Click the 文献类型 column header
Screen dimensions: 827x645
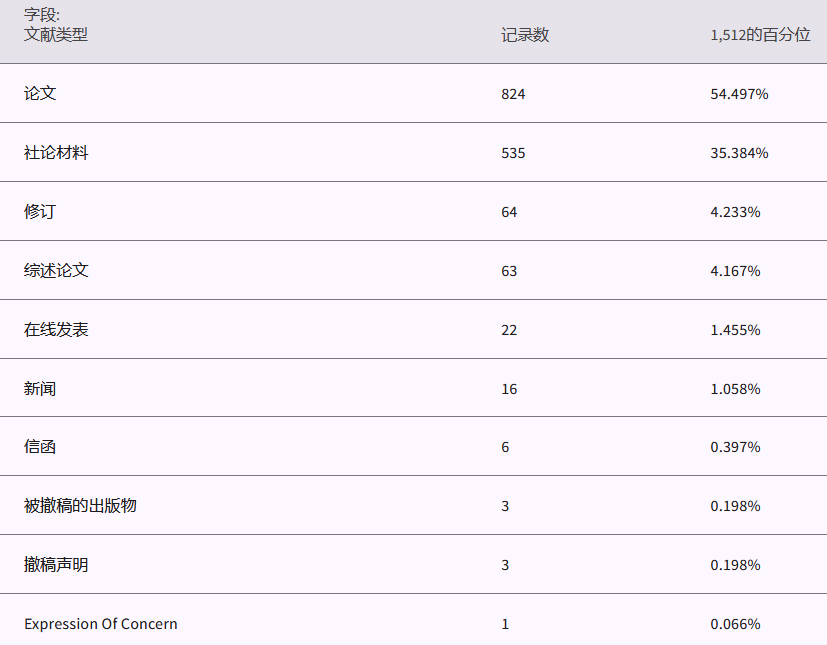point(56,35)
